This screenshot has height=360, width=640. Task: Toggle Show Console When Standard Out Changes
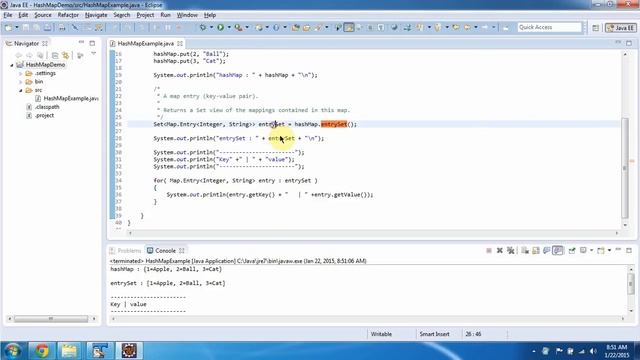pyautogui.click(x=547, y=250)
